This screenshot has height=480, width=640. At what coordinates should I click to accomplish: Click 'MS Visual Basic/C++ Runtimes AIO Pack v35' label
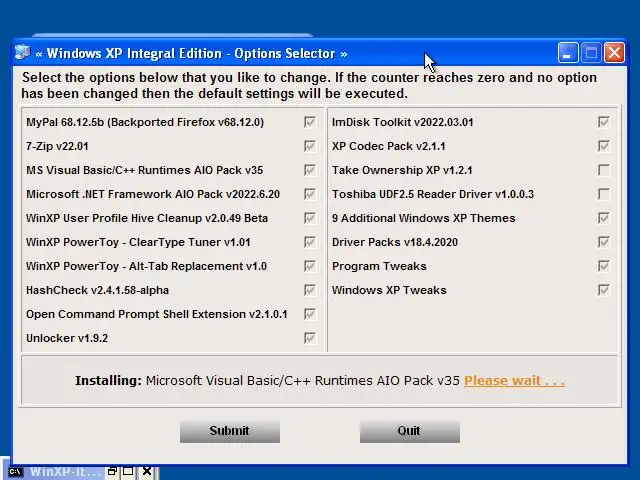pos(144,170)
